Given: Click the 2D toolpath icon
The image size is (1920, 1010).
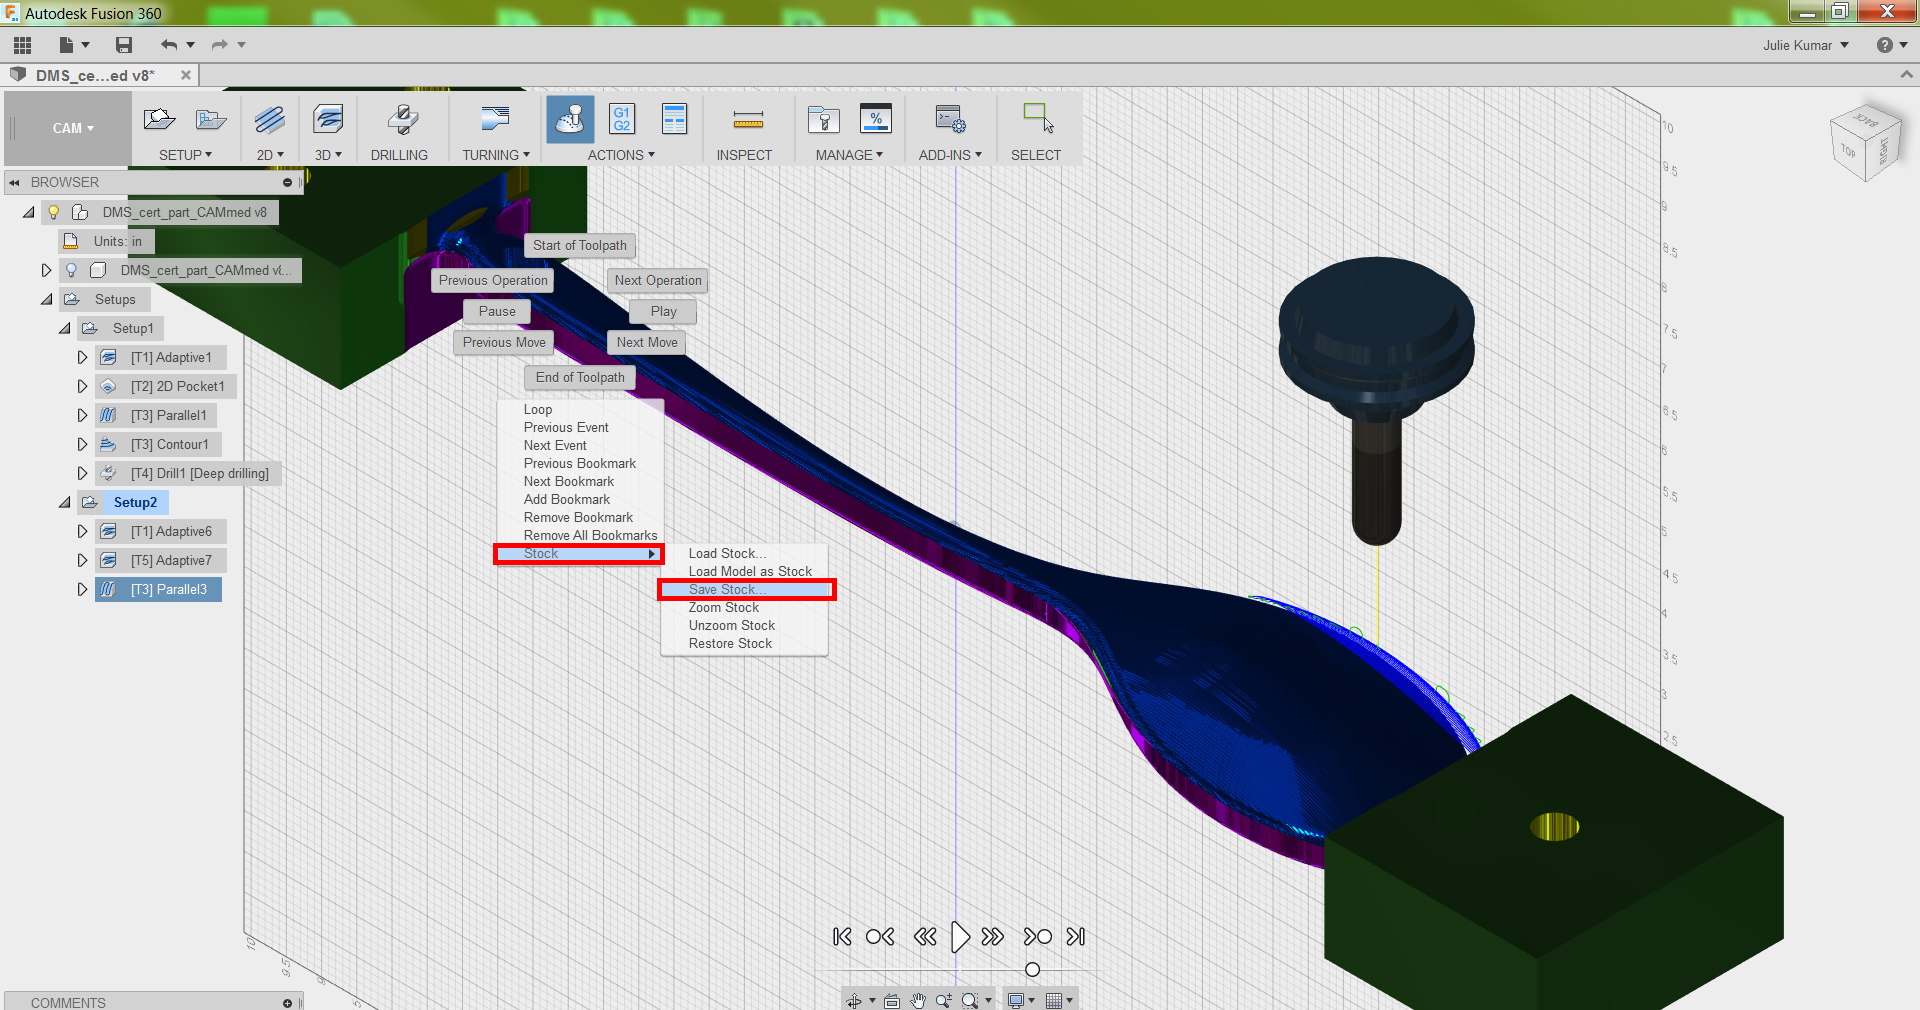Looking at the screenshot, I should click(x=269, y=120).
